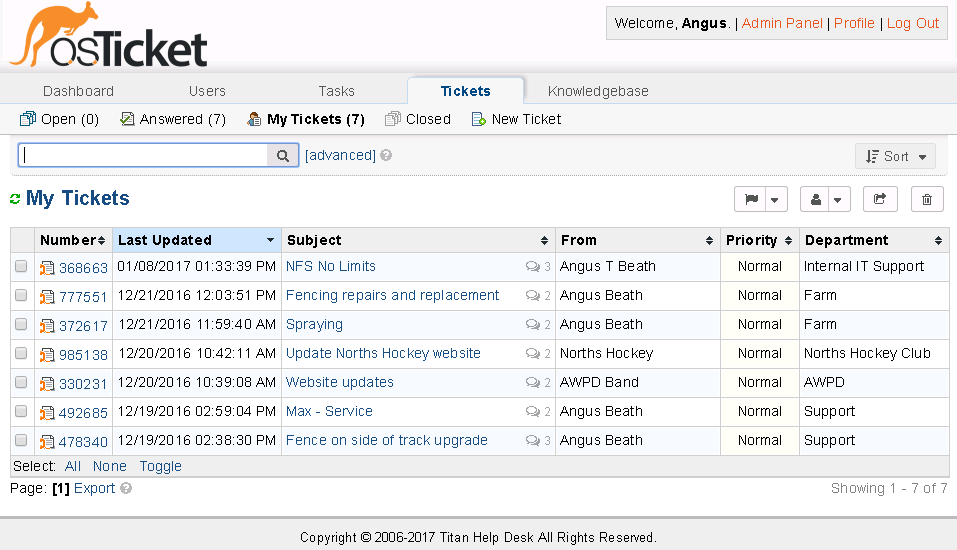Open the Sort dropdown
957x550 pixels.
(896, 156)
